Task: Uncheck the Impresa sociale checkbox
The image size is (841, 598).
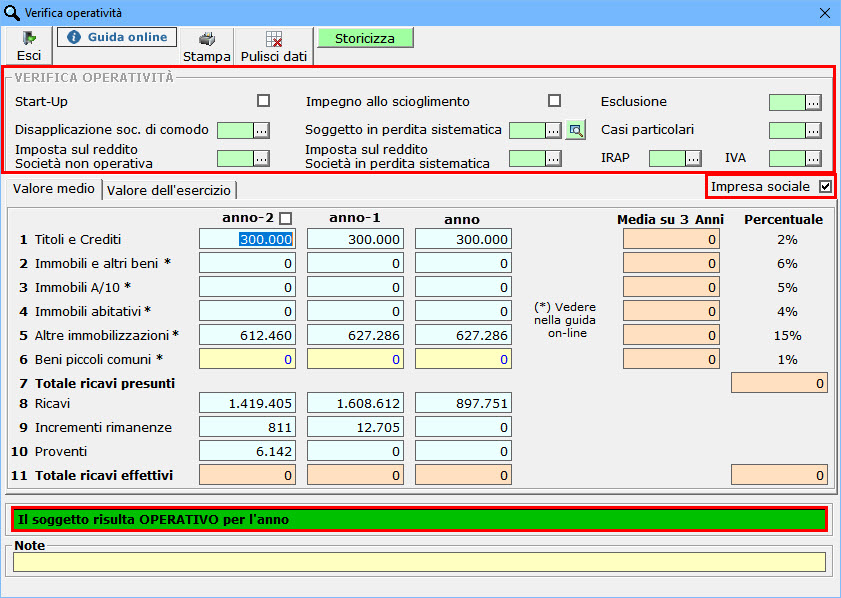Action: tap(825, 187)
